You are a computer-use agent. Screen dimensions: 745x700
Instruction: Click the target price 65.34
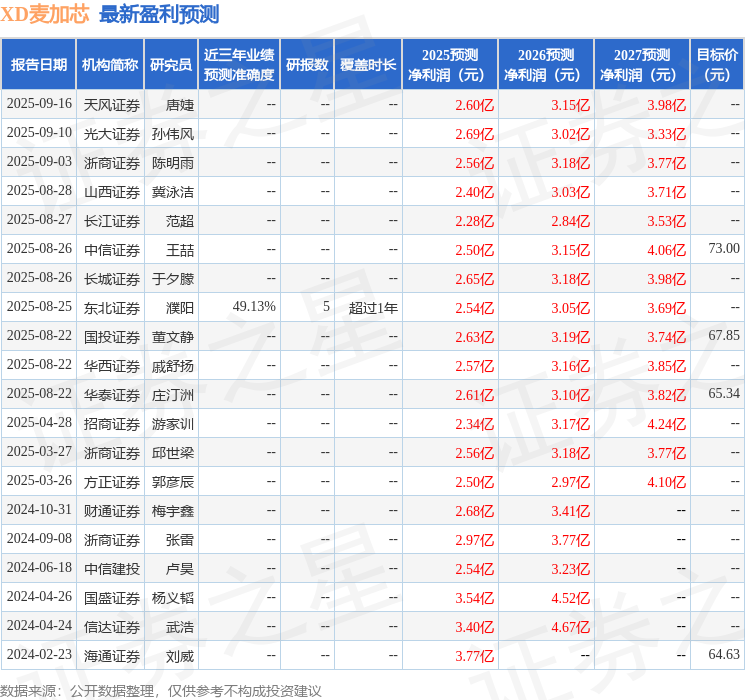coord(724,393)
